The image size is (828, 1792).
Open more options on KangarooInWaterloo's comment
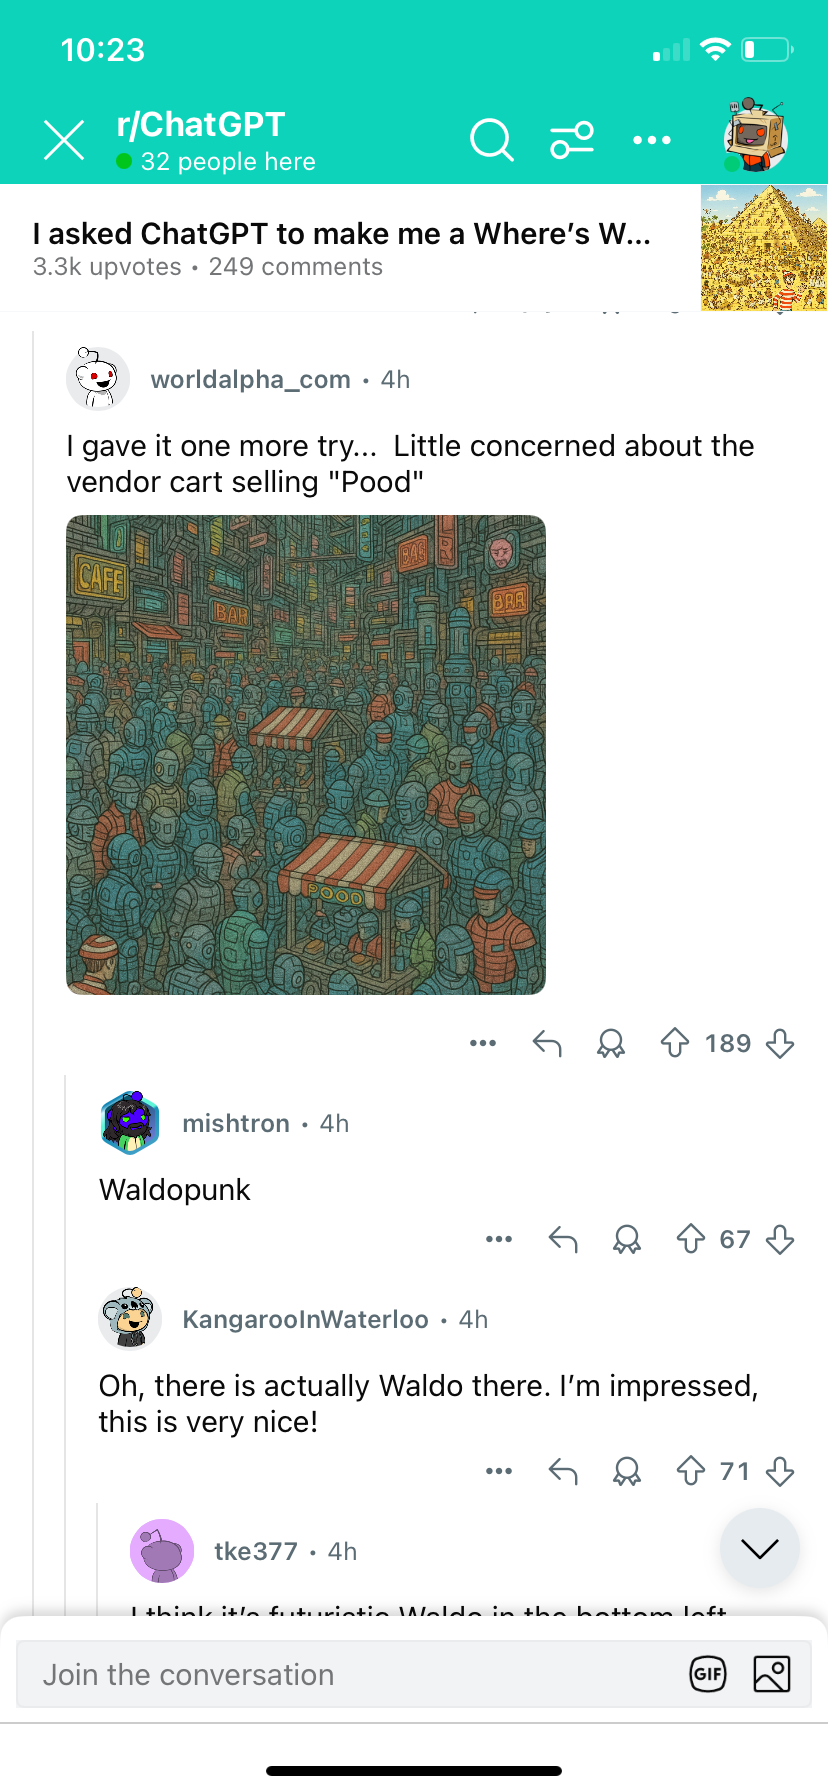pyautogui.click(x=499, y=1471)
